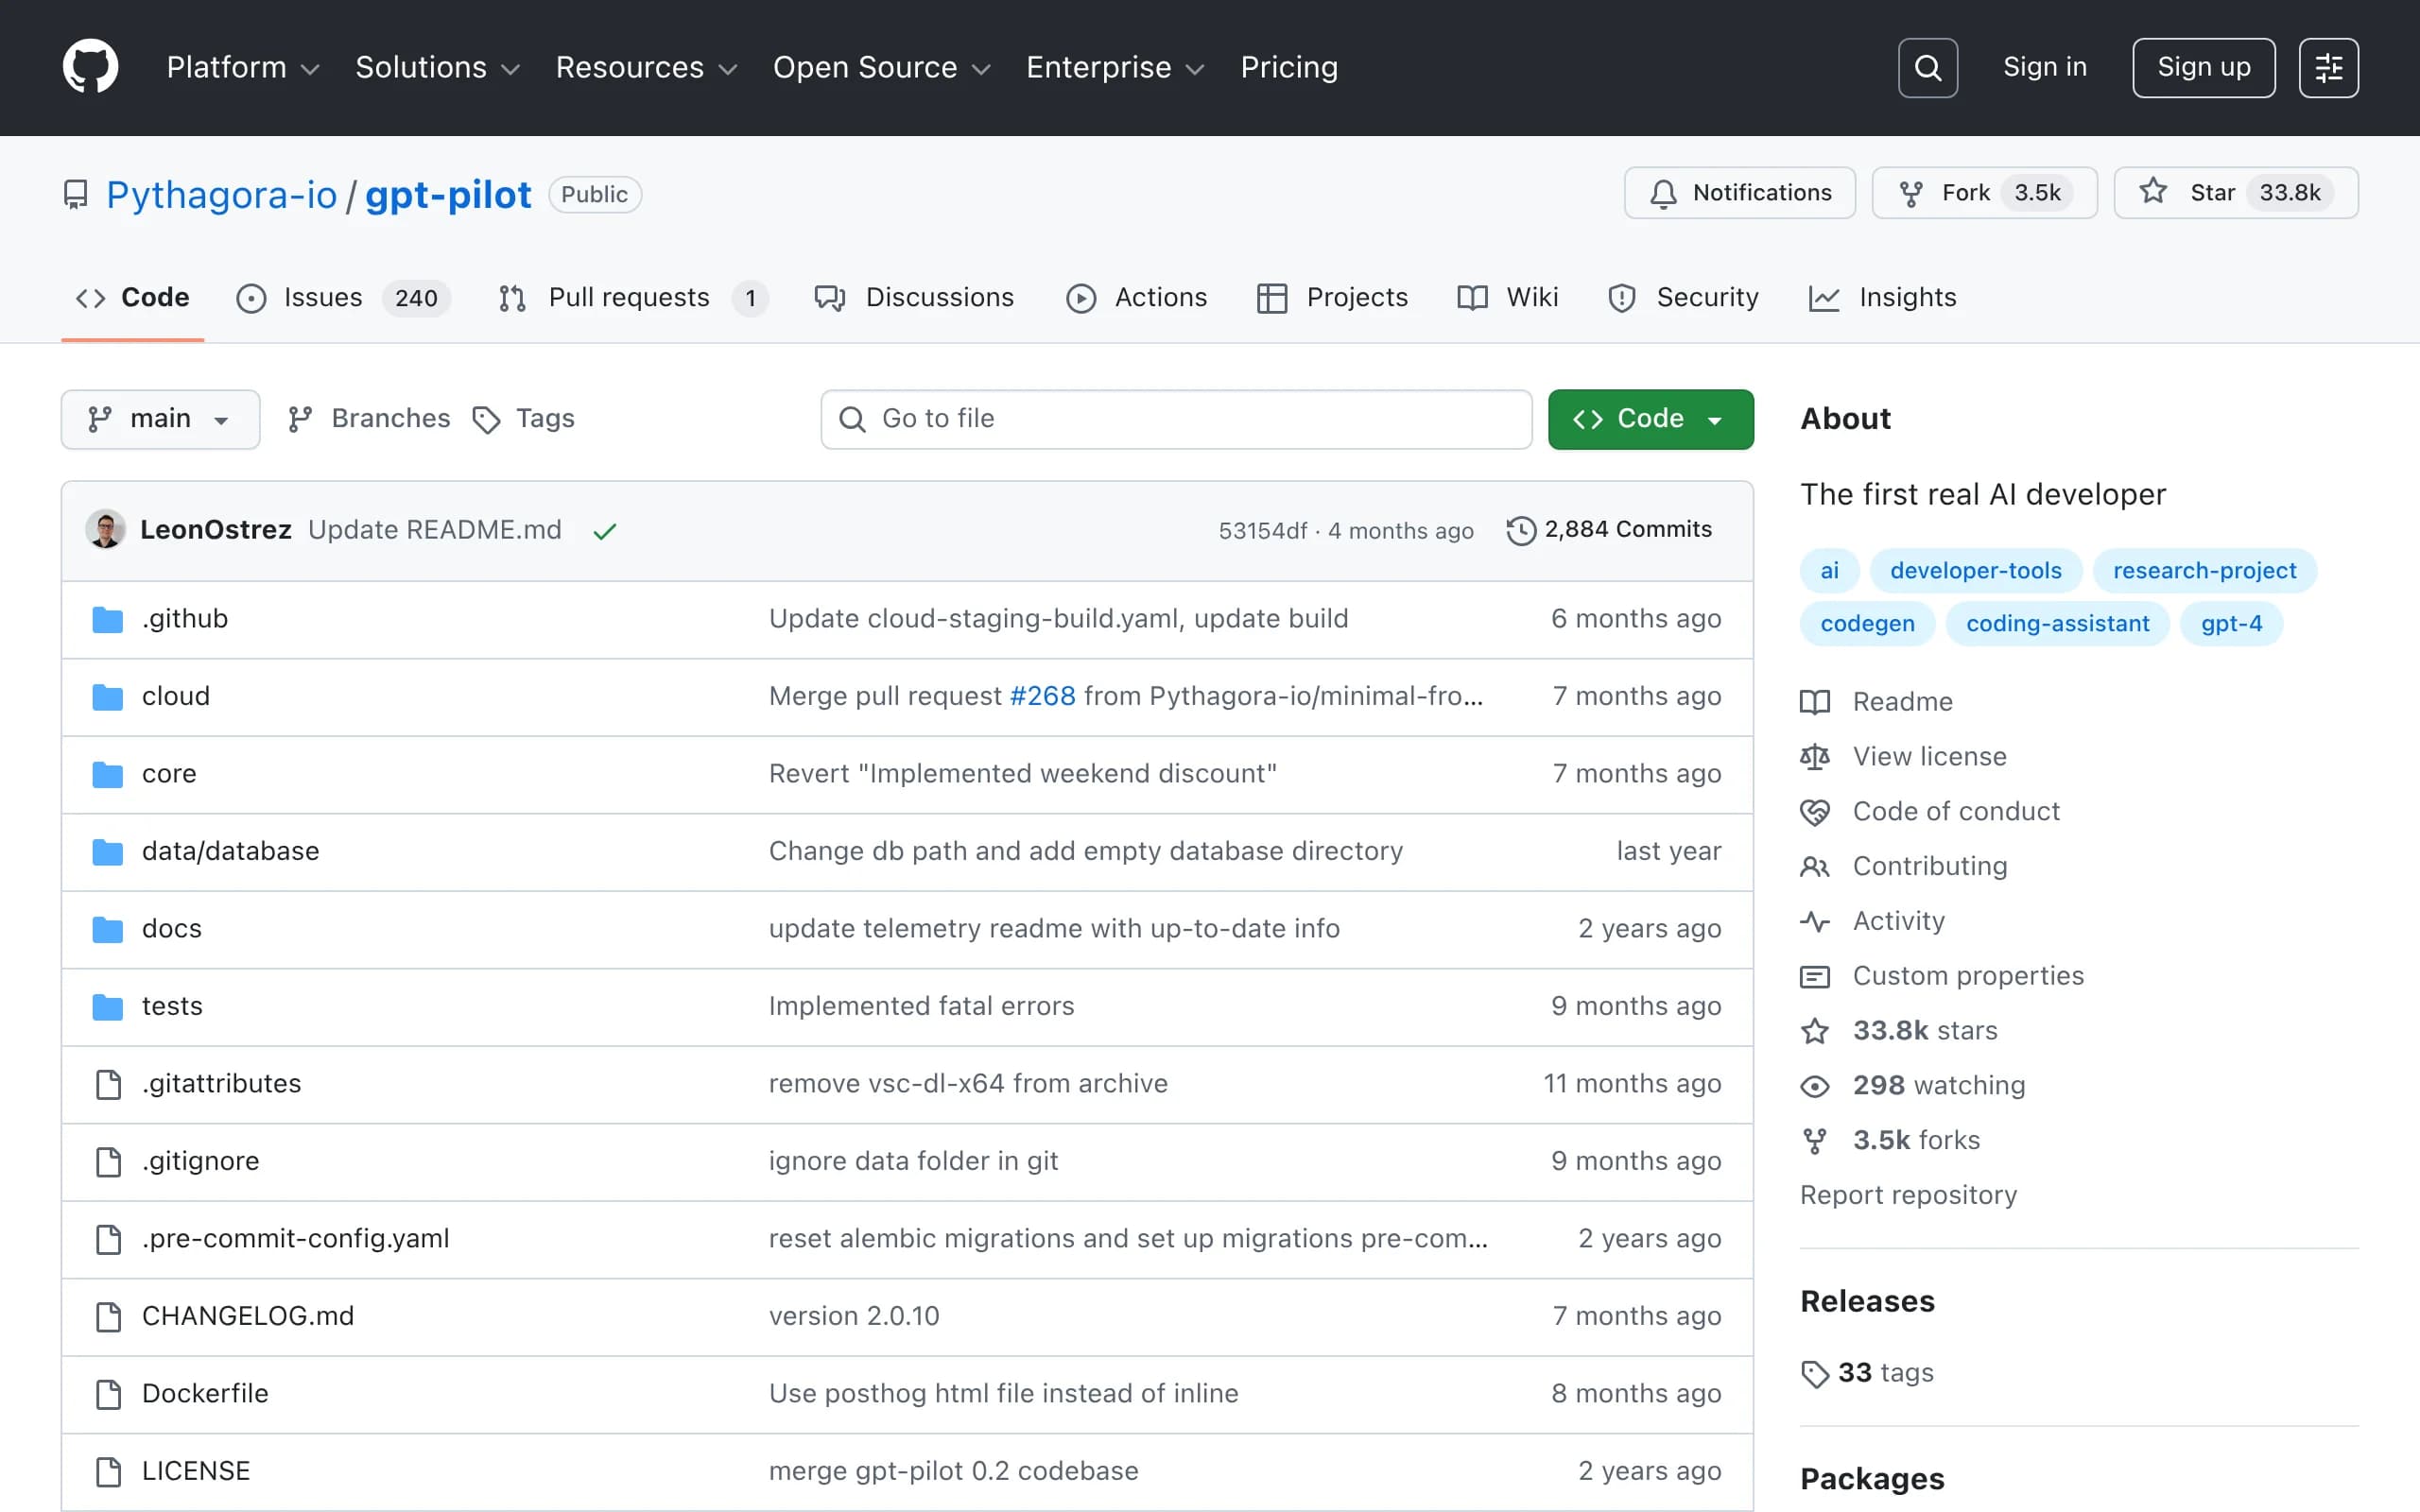Expand the Solutions menu
2420x1512 pixels.
[x=438, y=67]
